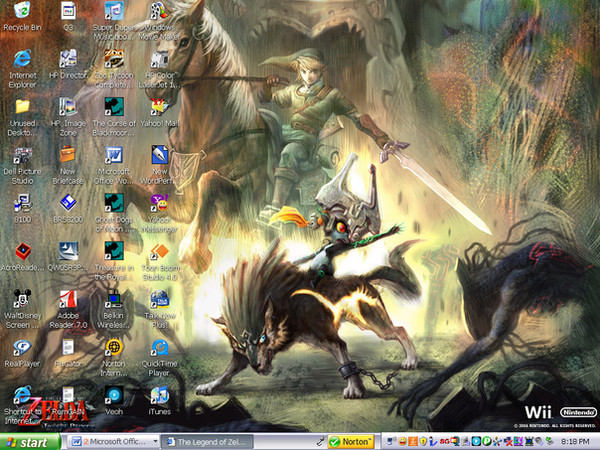This screenshot has height=450, width=600.
Task: Click the red SG tray icon
Action: (x=444, y=442)
